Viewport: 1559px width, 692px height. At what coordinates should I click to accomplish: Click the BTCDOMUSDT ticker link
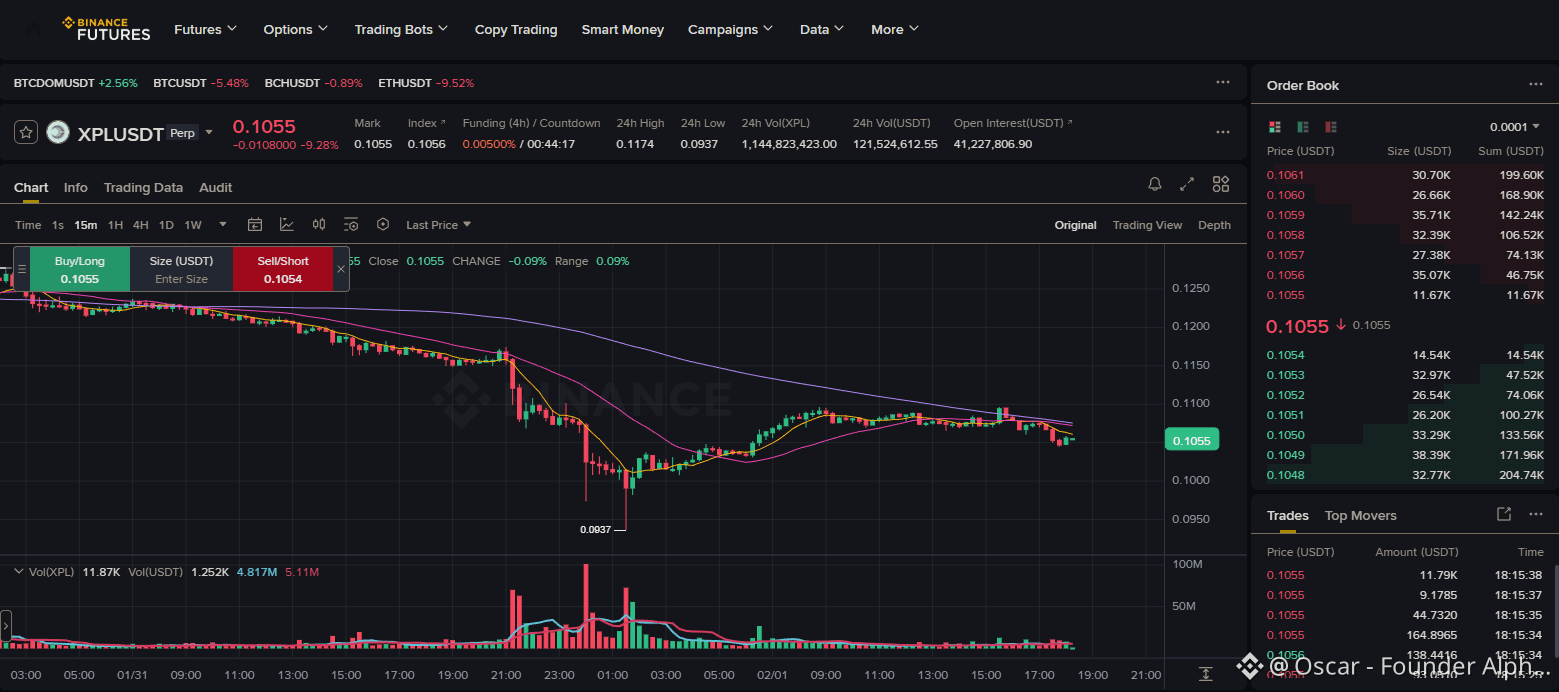76,82
